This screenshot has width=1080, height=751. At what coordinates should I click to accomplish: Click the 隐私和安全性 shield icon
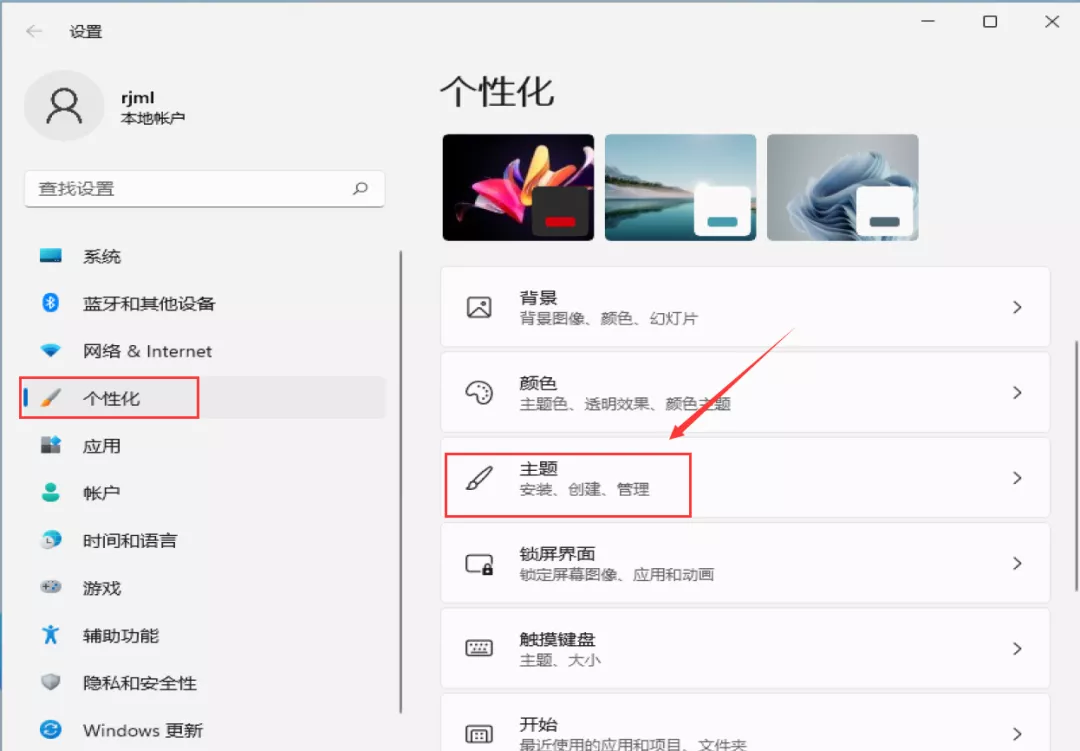(x=50, y=682)
